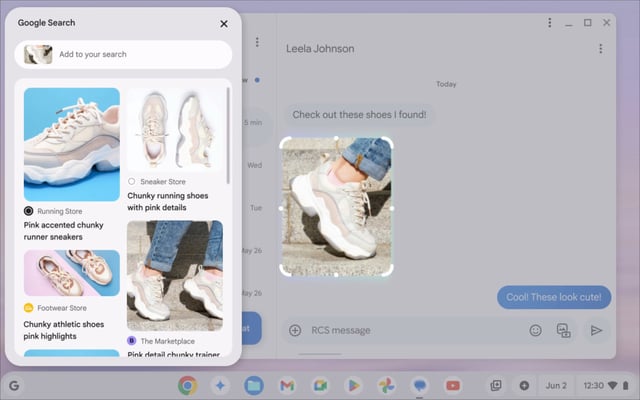Screen dimensions: 640x400
Task: Open The Marketplace jeans and sneakers image
Action: click(x=175, y=276)
